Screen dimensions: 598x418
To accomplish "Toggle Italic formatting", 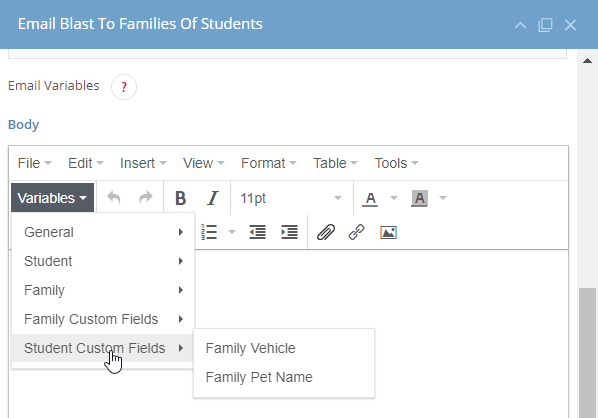I will pyautogui.click(x=212, y=198).
